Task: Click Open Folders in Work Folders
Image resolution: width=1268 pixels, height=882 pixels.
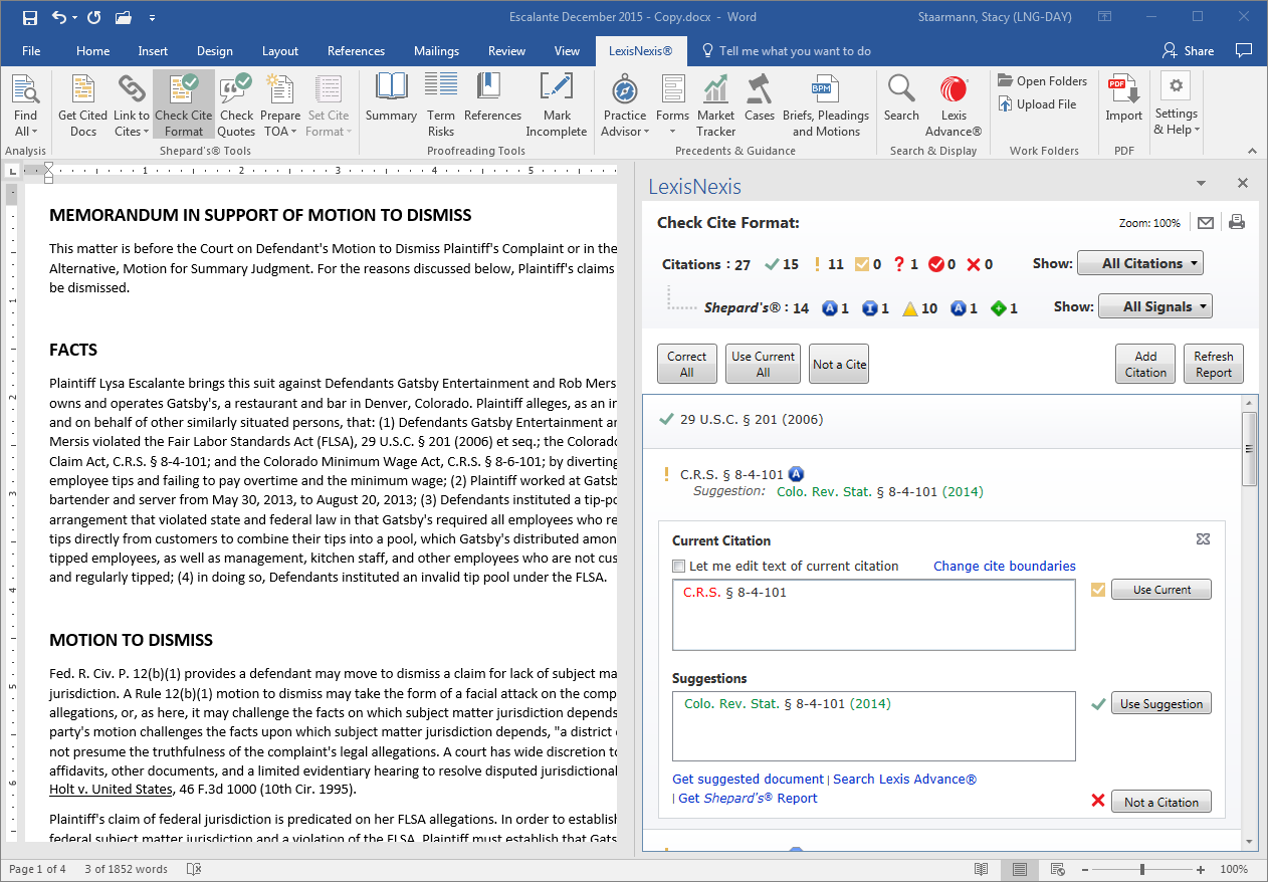Action: pyautogui.click(x=1042, y=81)
